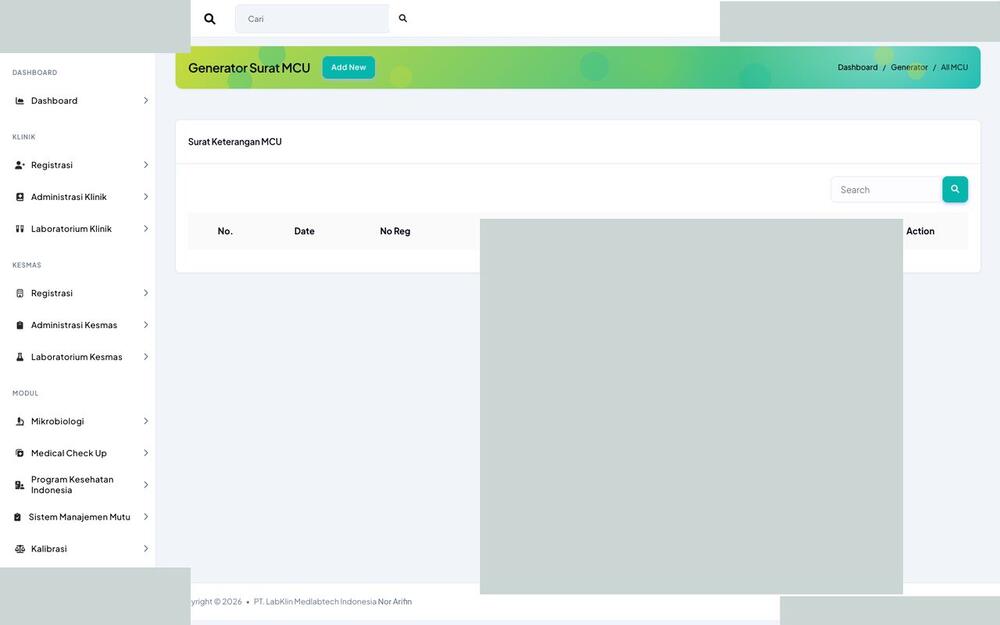Click the Date column header

click(x=304, y=232)
